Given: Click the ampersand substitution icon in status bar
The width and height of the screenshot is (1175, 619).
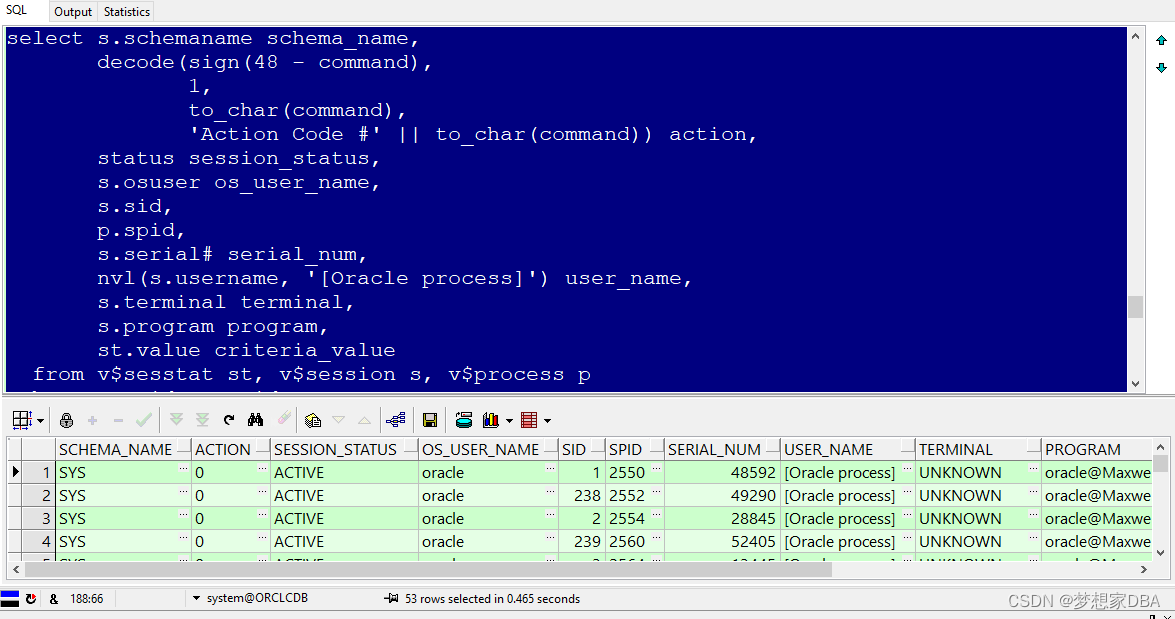Looking at the screenshot, I should 54,599.
